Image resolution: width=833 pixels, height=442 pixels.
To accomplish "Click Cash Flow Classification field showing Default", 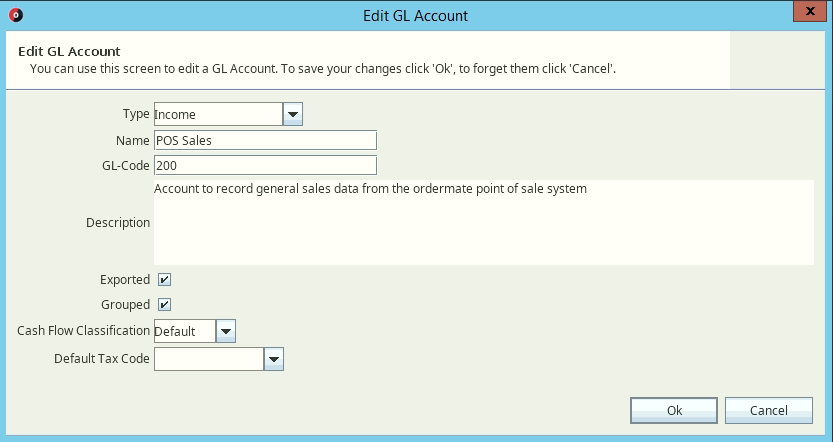I will [185, 331].
